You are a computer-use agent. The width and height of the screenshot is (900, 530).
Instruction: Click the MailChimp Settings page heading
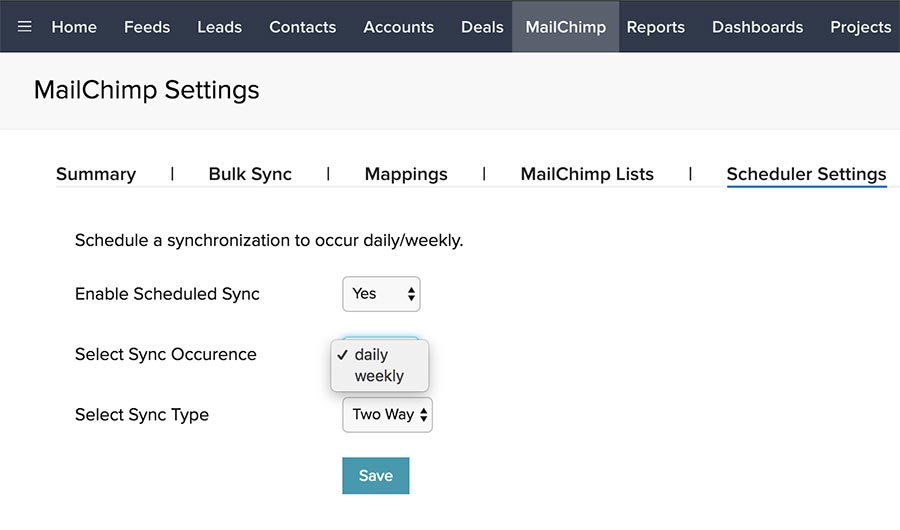[x=146, y=90]
